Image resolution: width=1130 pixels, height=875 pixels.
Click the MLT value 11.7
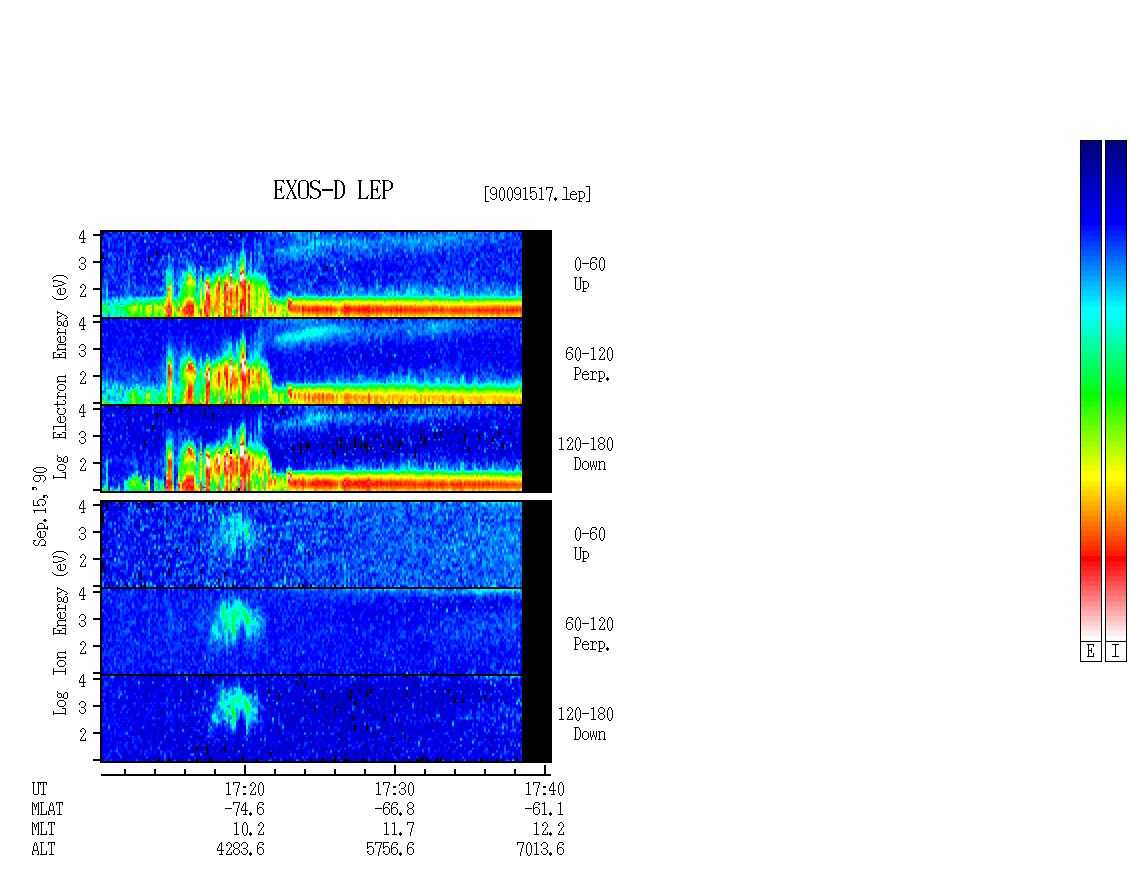click(x=399, y=830)
